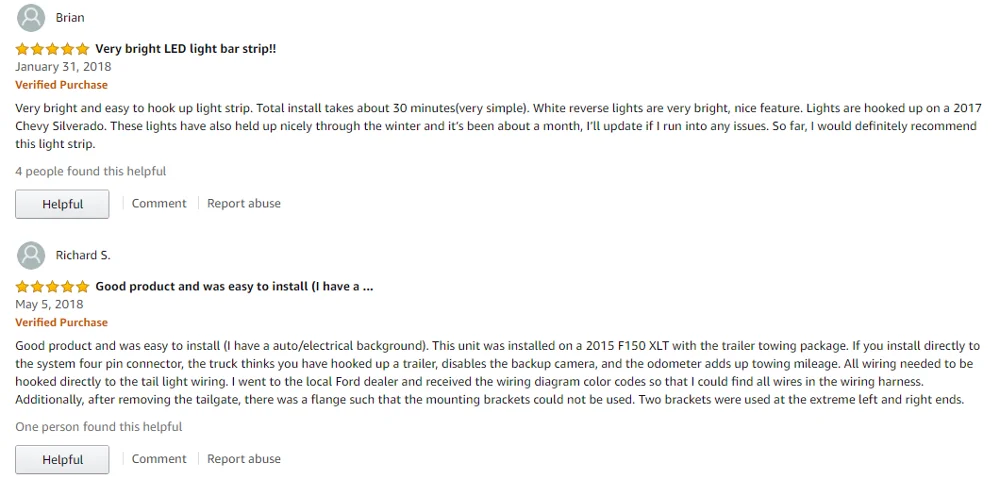Click Richard S.'s profile avatar icon
This screenshot has height=479, width=1000.
point(32,255)
